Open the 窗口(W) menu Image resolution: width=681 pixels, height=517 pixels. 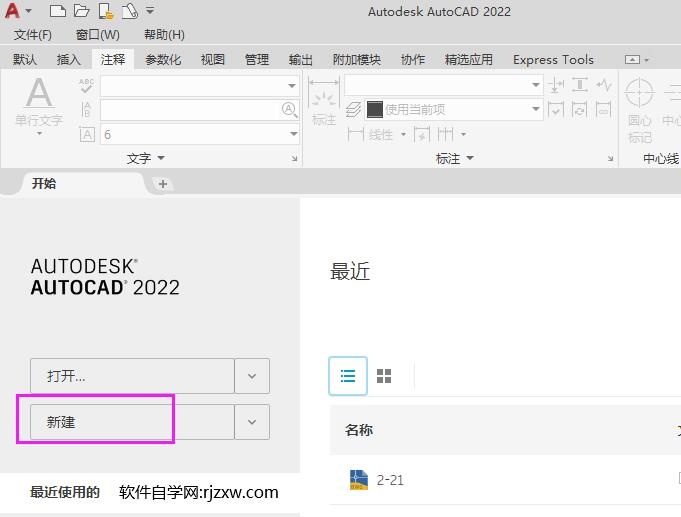98,35
